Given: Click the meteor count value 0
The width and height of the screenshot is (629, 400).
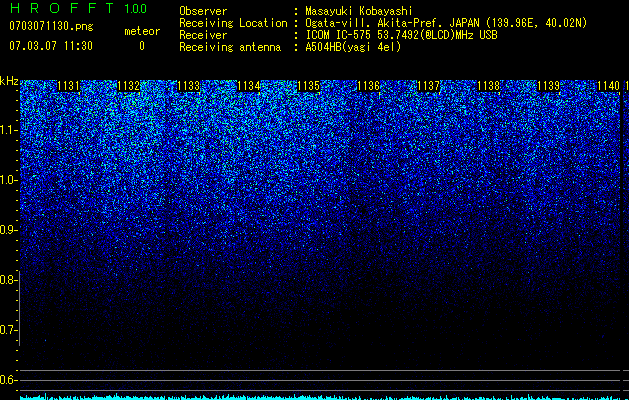Looking at the screenshot, I should click(142, 46).
